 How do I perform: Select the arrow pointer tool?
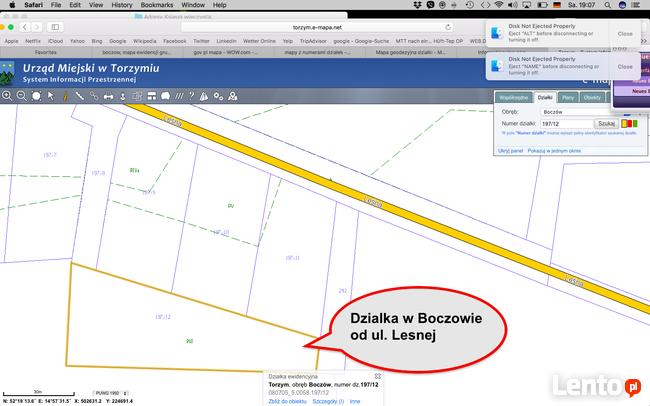(x=51, y=96)
